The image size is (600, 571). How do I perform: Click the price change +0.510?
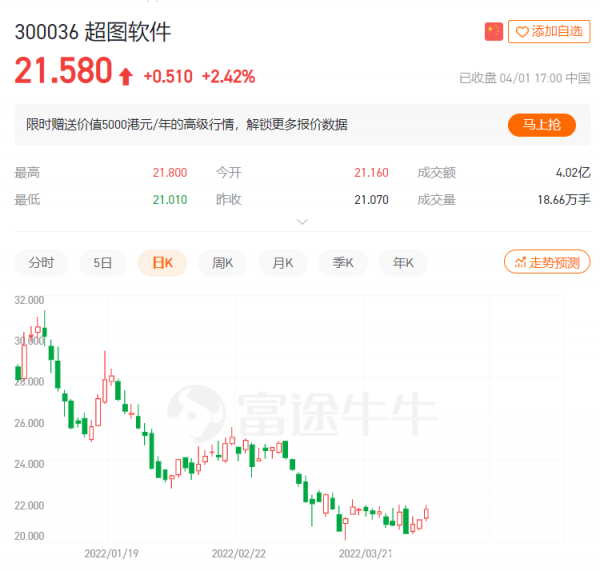[168, 77]
